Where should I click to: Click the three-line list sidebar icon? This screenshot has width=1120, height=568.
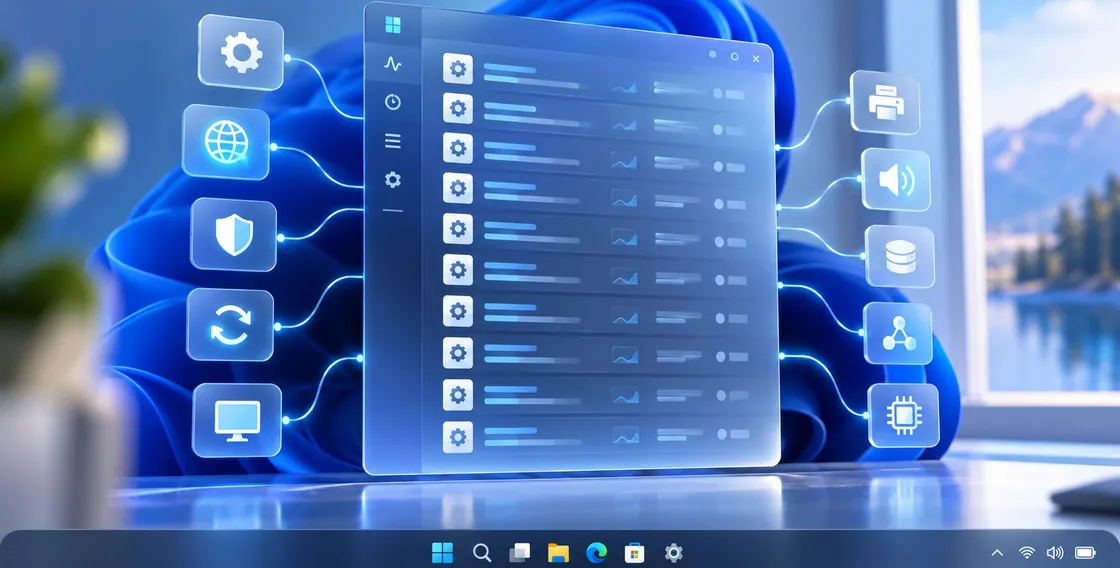pyautogui.click(x=393, y=141)
